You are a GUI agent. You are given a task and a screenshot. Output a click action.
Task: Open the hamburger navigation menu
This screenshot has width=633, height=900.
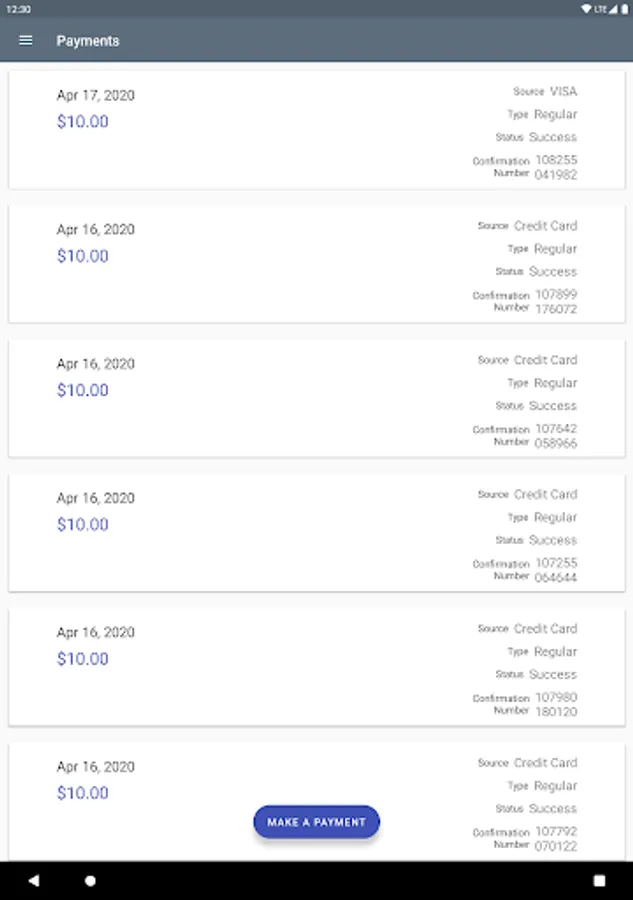pyautogui.click(x=26, y=41)
